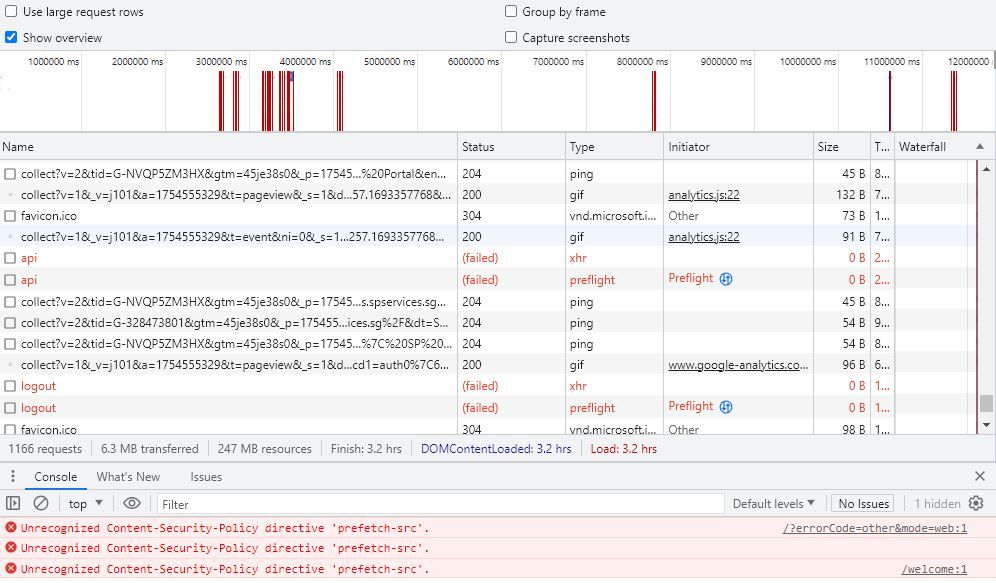Screen dimensions: 996x583
Task: Open the top JavaScript context dropdown
Action: pyautogui.click(x=85, y=504)
